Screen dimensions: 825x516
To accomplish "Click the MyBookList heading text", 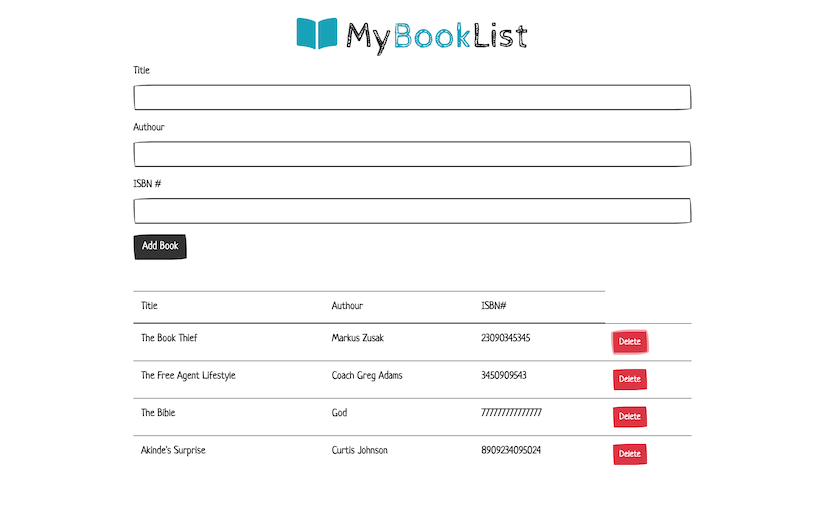I will pyautogui.click(x=436, y=36).
